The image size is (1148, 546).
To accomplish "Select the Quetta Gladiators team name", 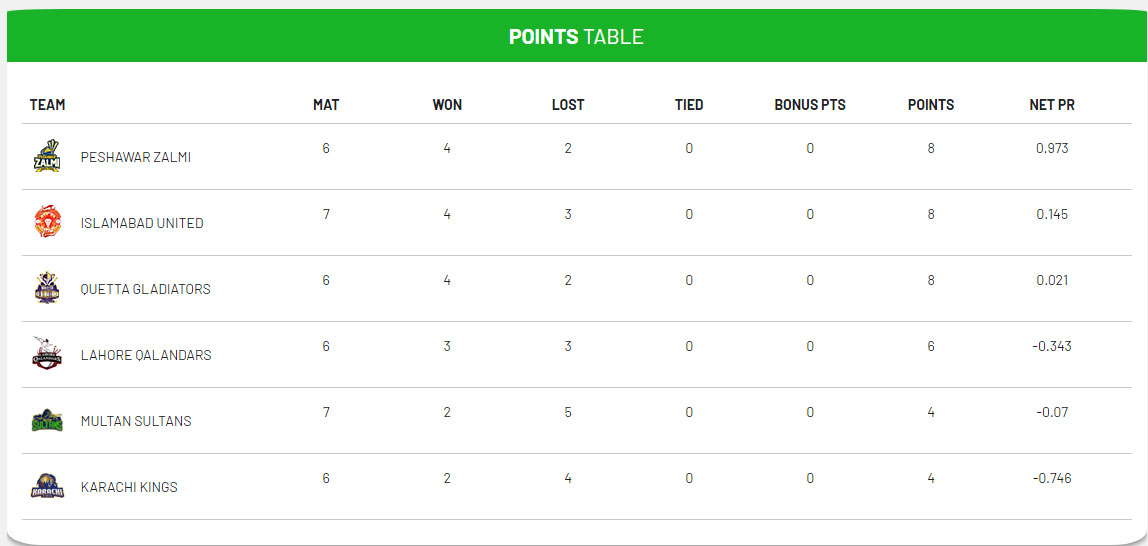I will point(146,290).
